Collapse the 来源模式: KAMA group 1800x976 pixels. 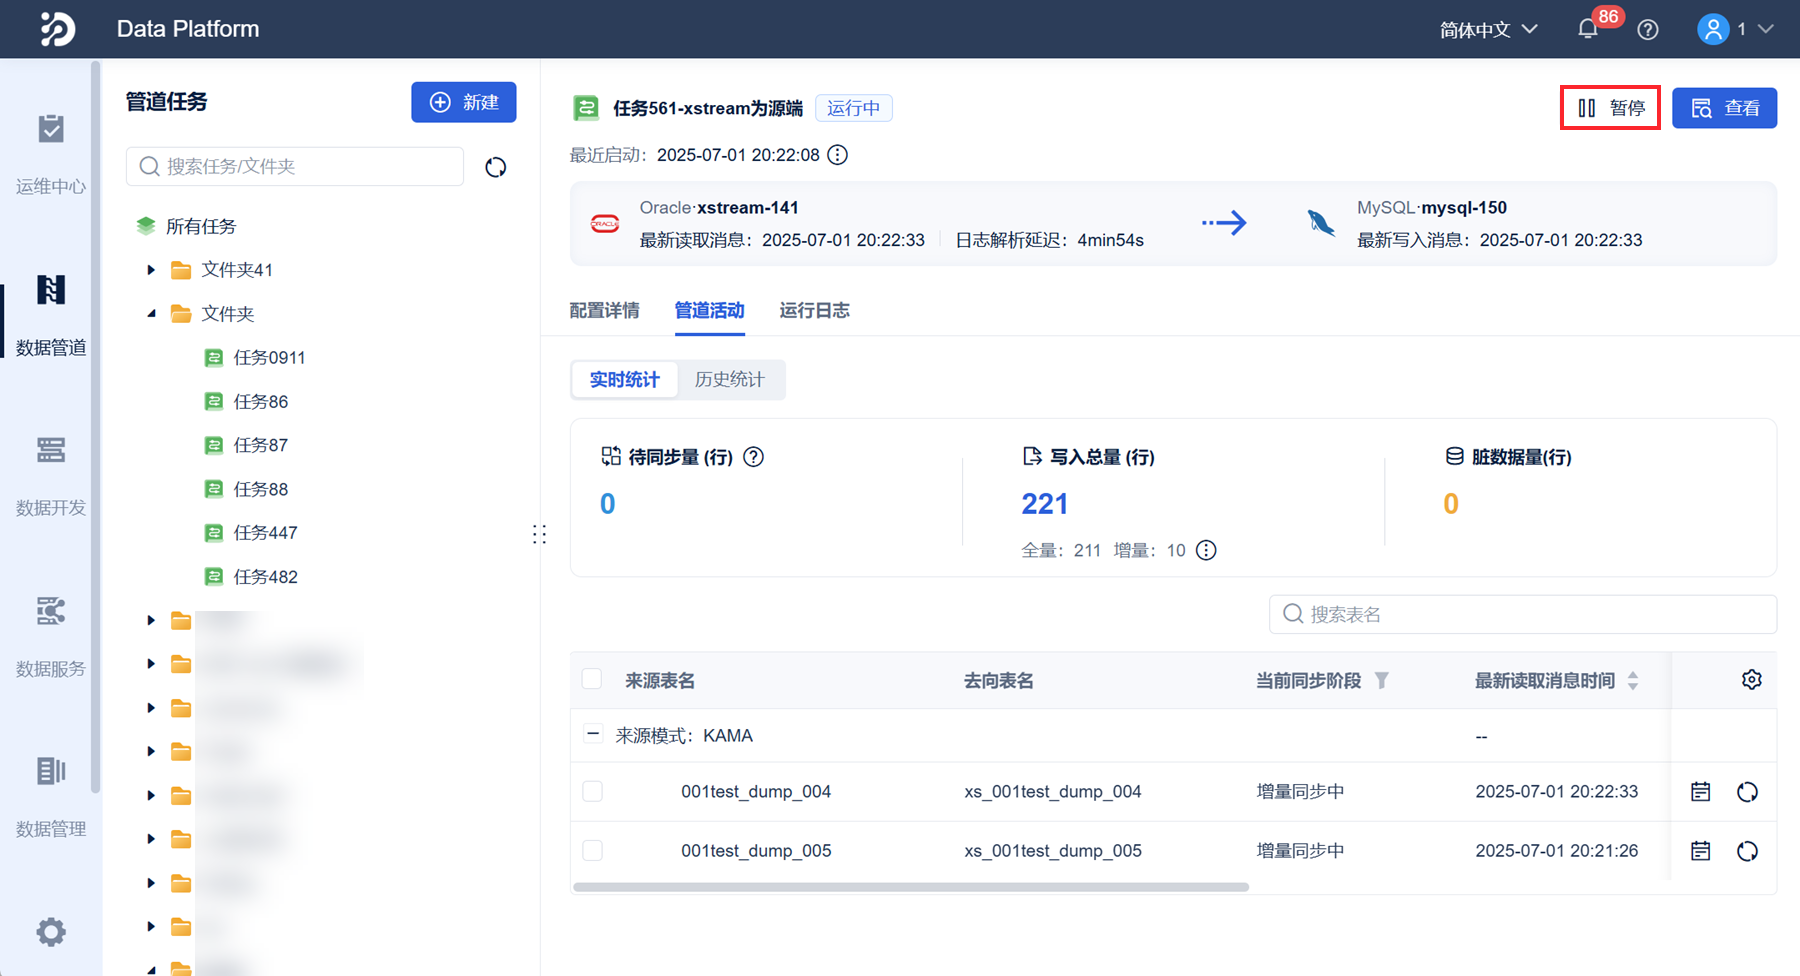[x=593, y=735]
